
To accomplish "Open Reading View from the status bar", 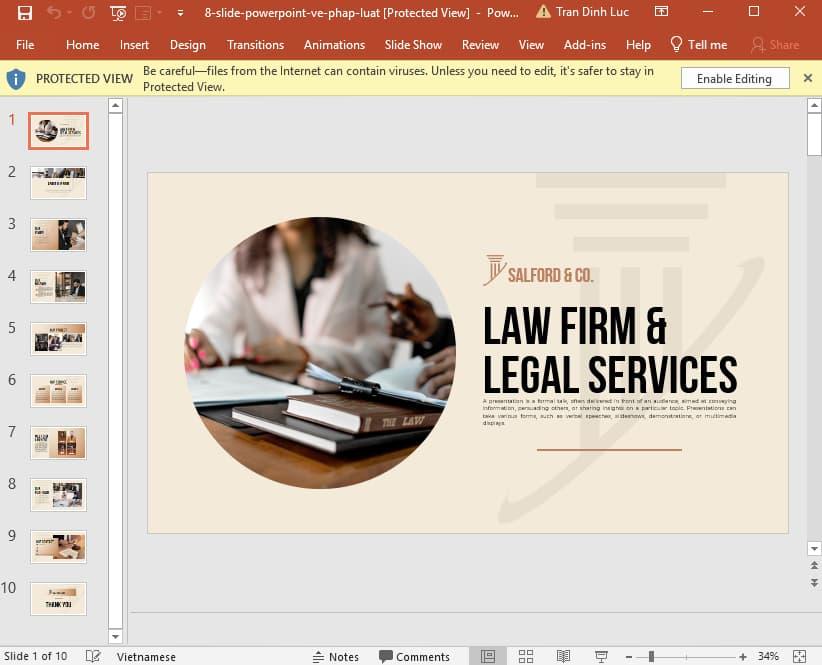I will point(565,656).
